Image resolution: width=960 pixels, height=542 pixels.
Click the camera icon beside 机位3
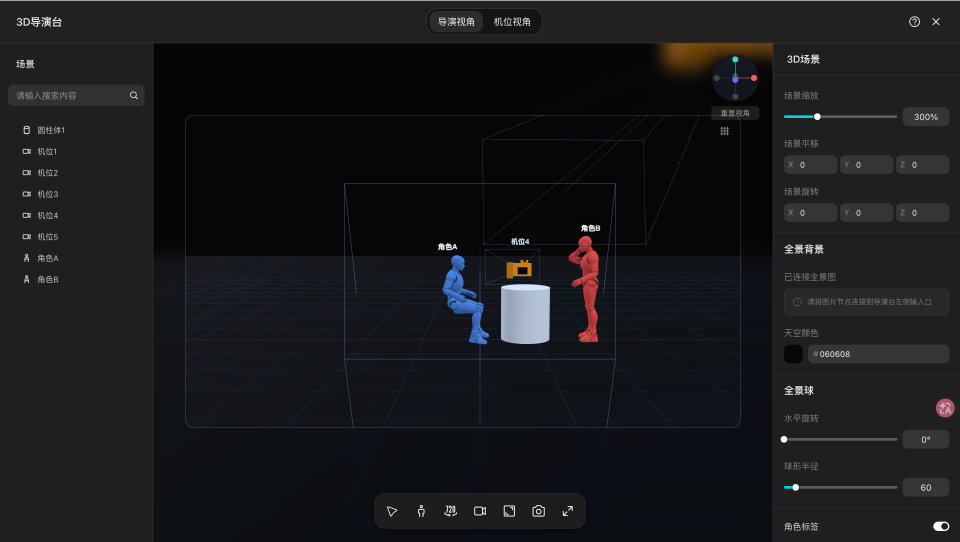coord(26,194)
